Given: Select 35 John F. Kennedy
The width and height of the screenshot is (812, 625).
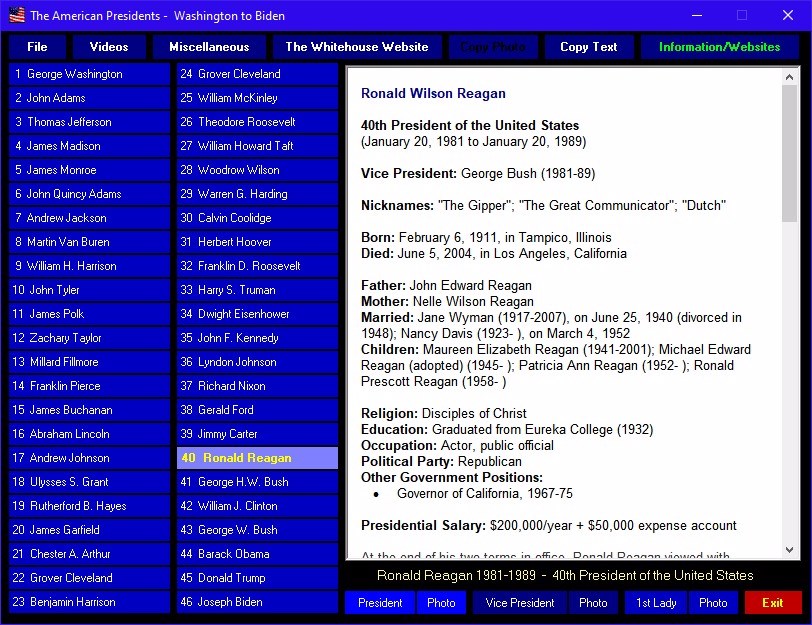Looking at the screenshot, I should point(257,338).
